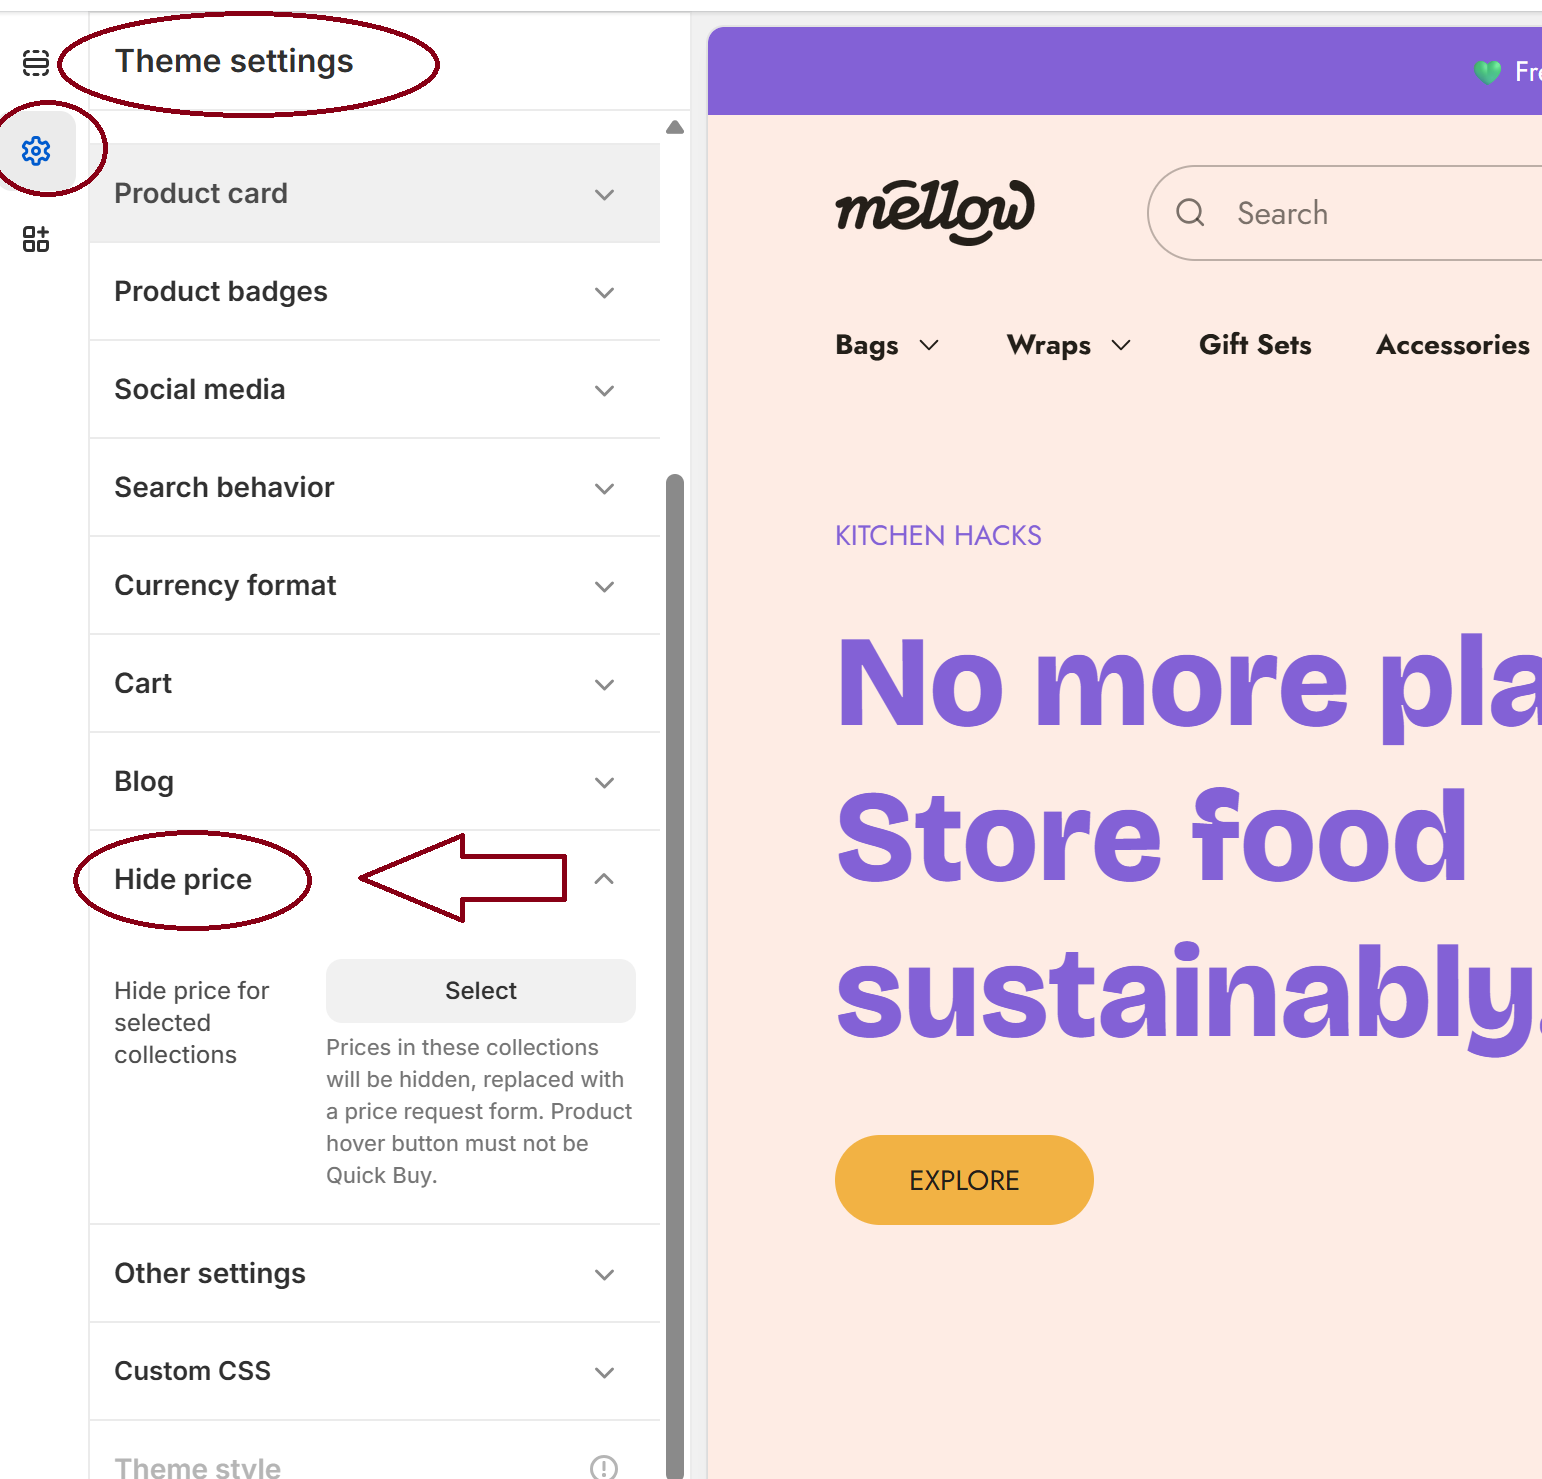The image size is (1542, 1479).
Task: Open the Sections panel icon
Action: pos(36,63)
